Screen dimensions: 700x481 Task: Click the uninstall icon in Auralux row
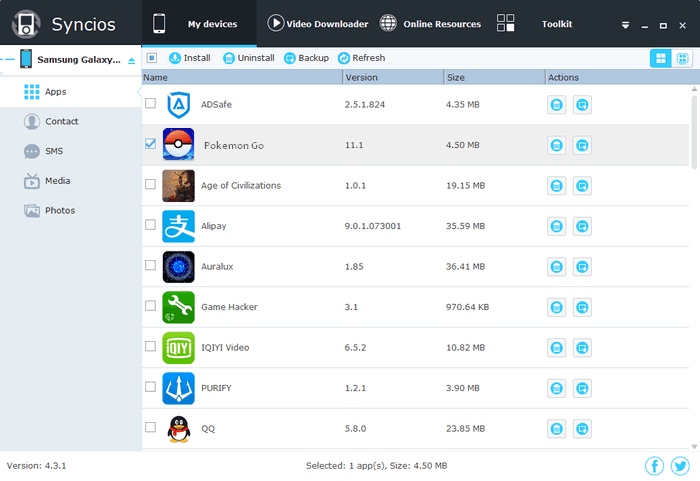[556, 267]
